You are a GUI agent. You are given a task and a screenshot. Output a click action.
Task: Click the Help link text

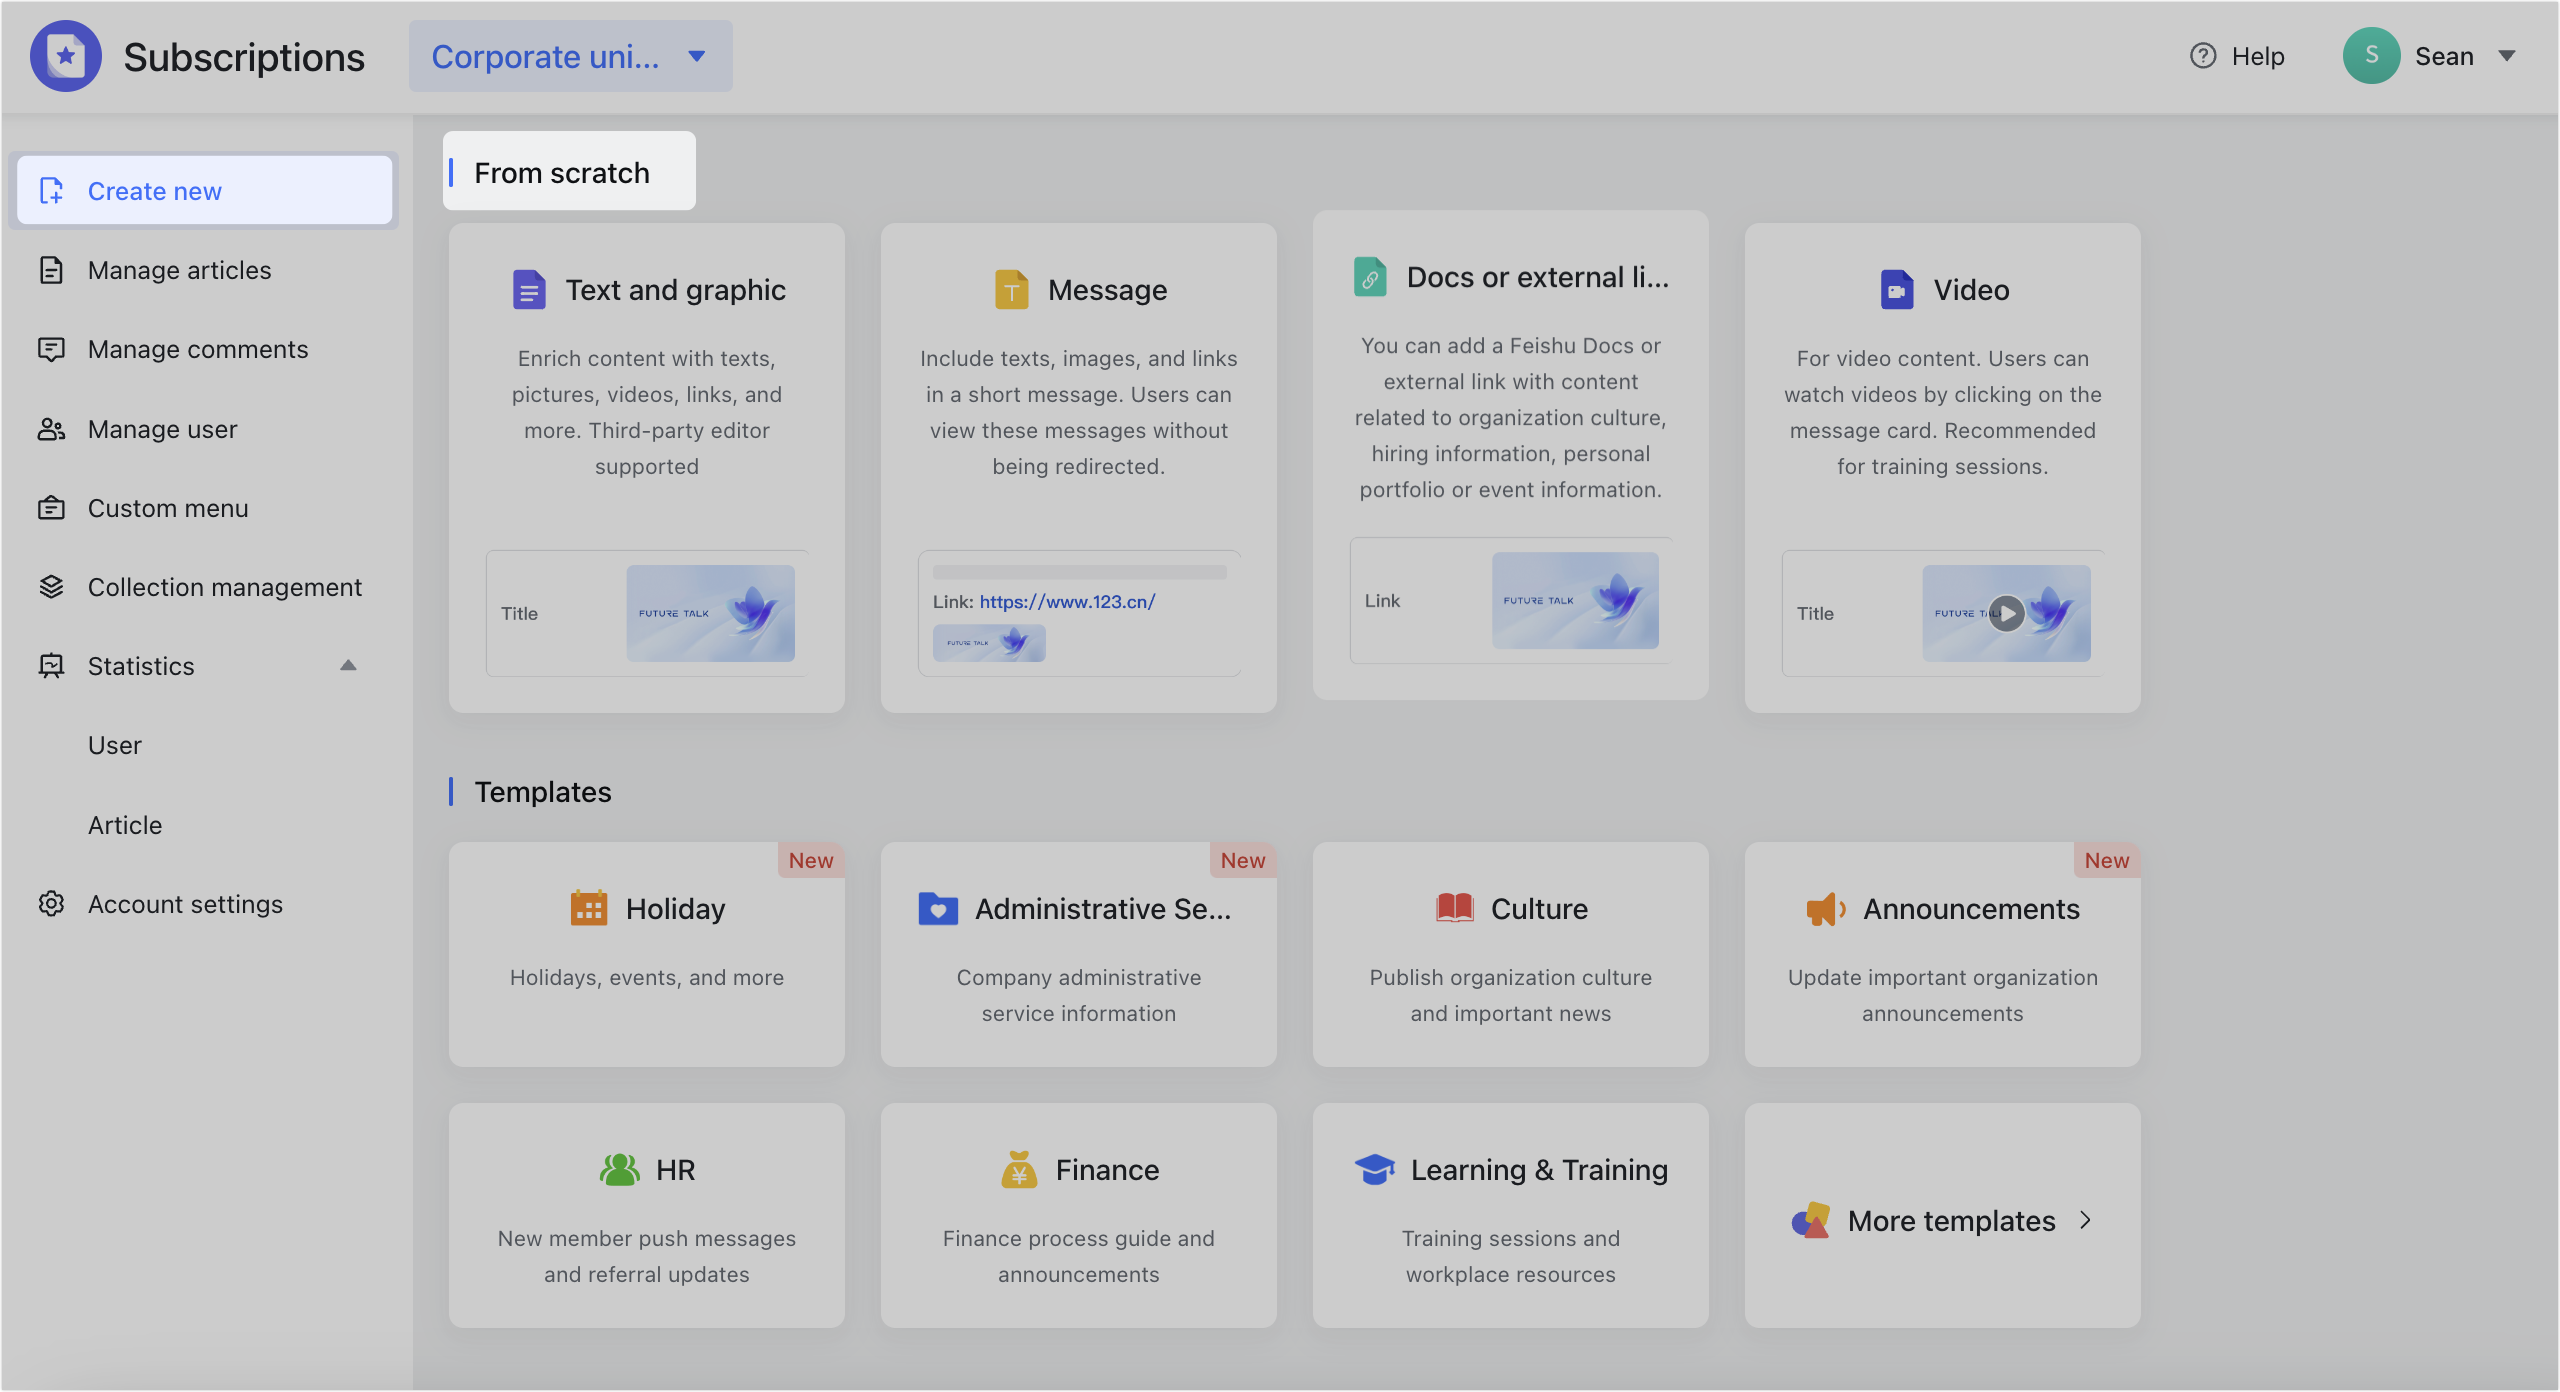coord(2258,56)
